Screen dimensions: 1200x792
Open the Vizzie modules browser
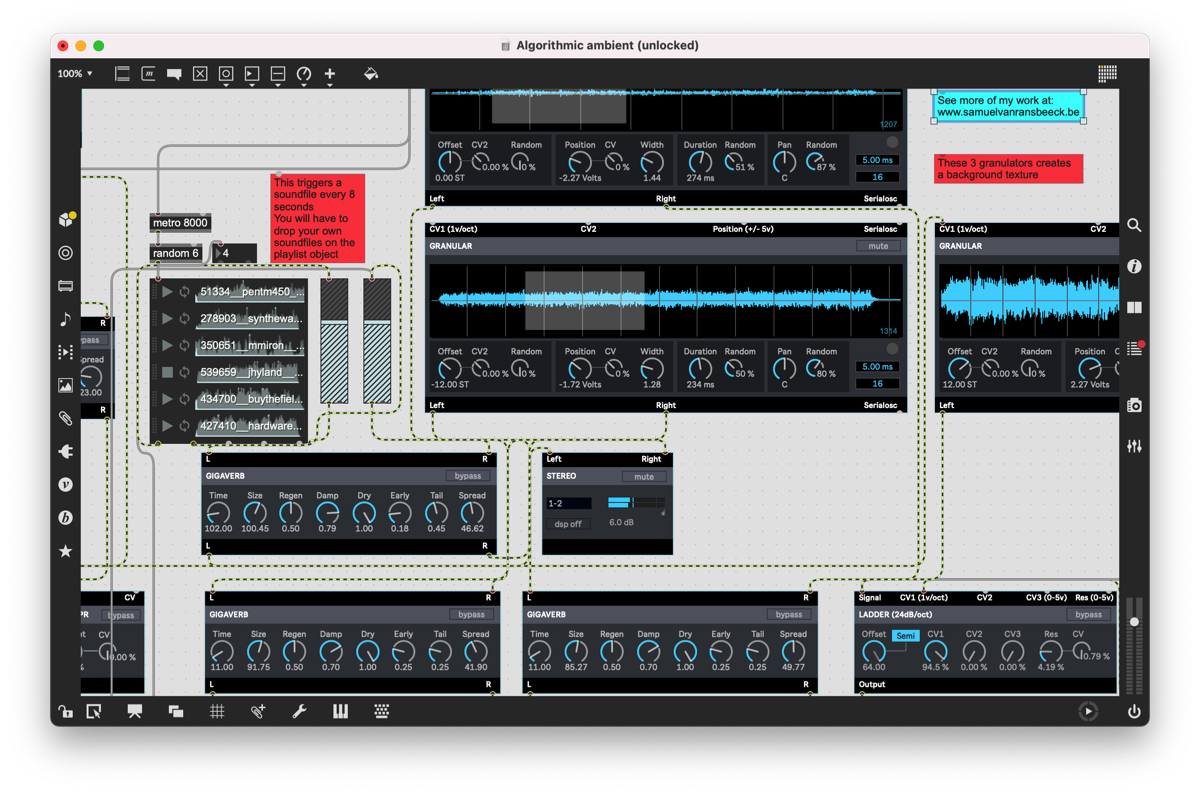click(x=66, y=484)
